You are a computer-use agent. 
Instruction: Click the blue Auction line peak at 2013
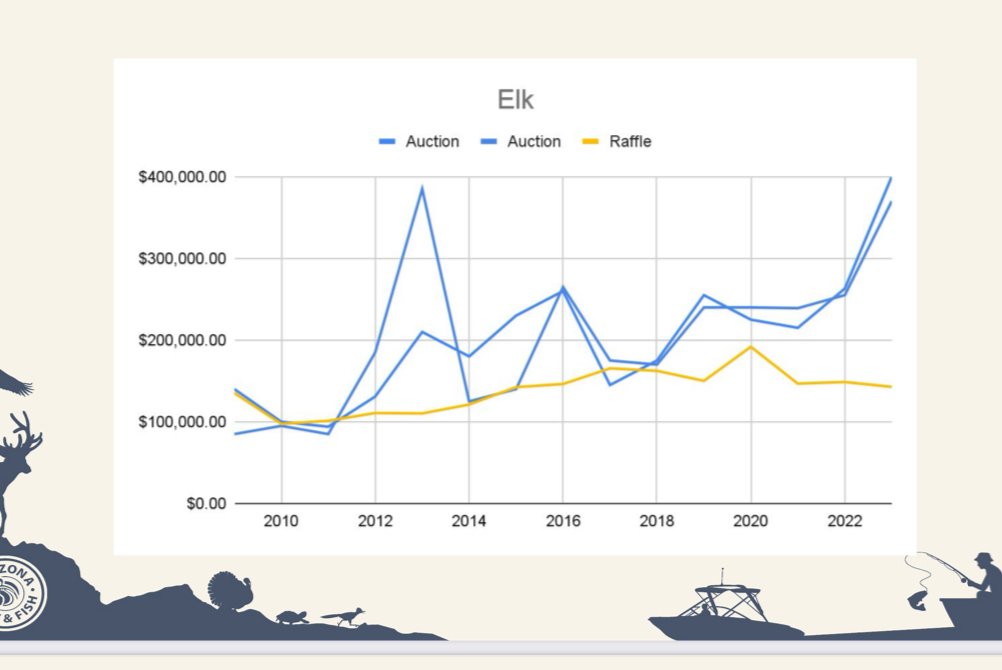point(422,189)
